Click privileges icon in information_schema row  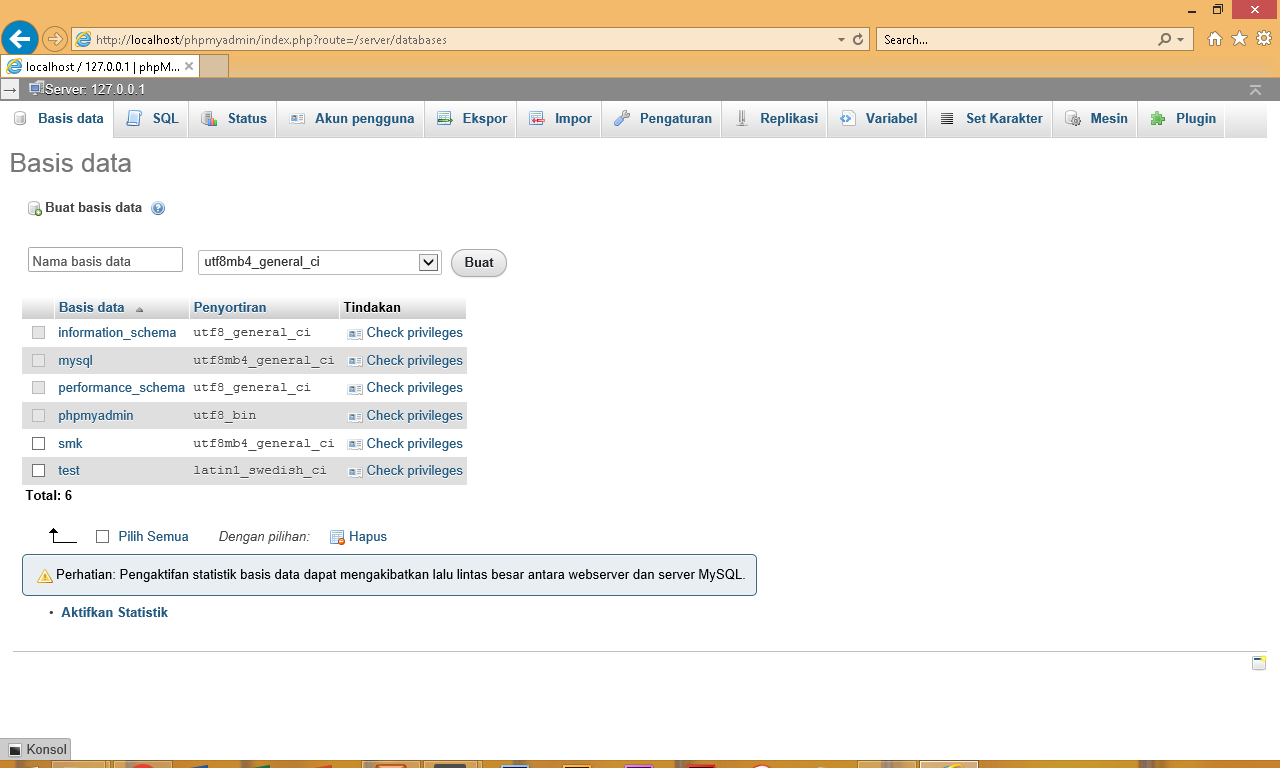click(355, 333)
